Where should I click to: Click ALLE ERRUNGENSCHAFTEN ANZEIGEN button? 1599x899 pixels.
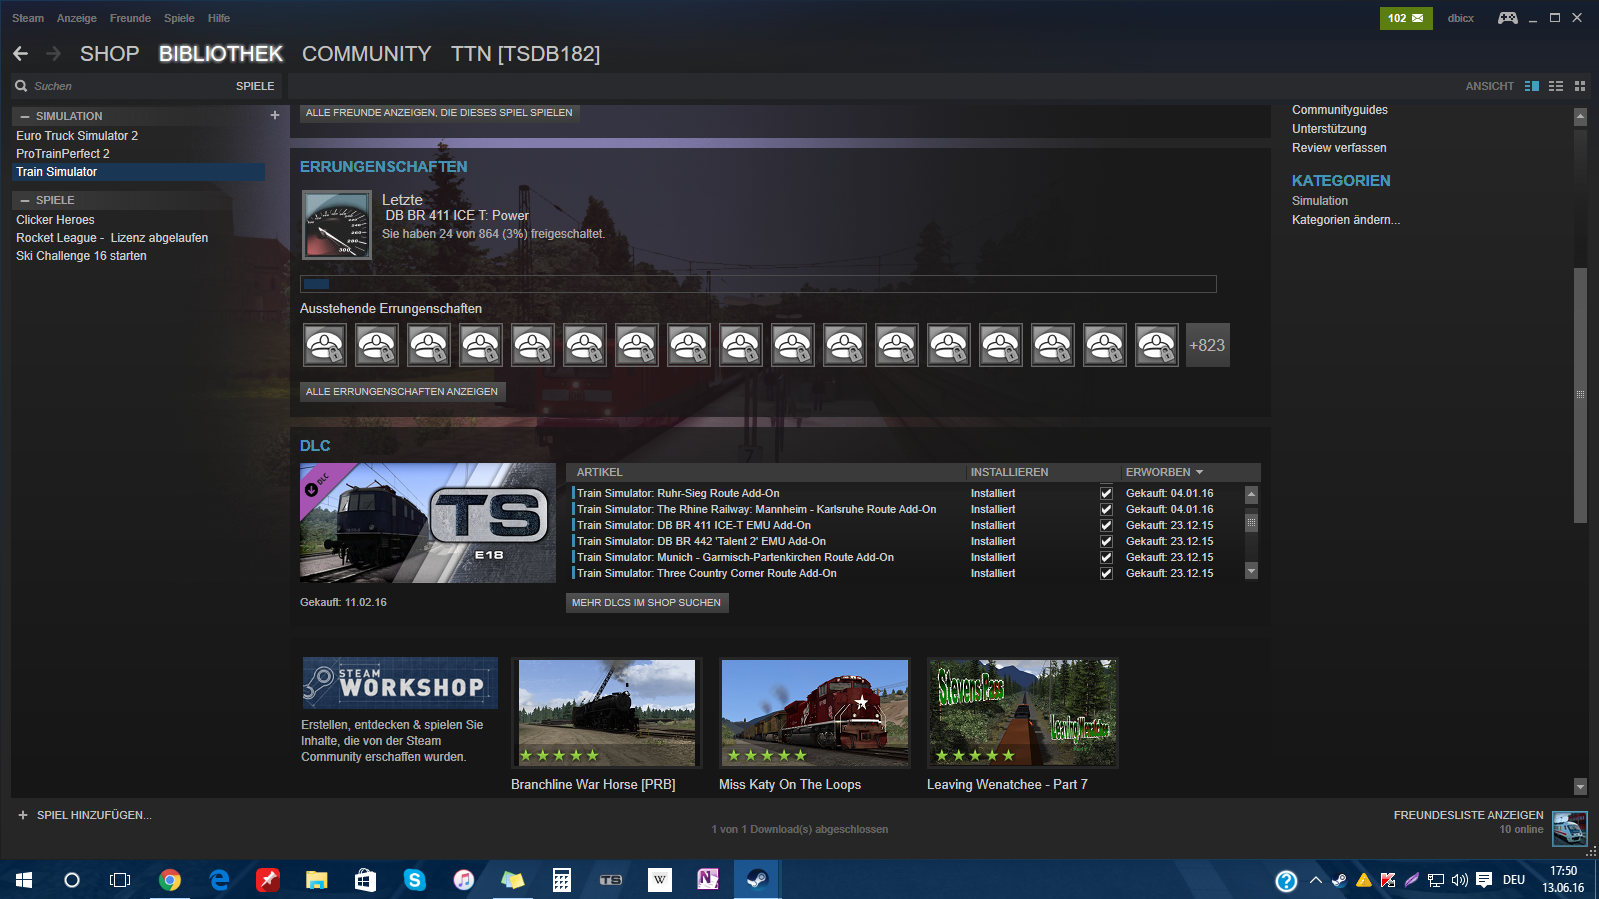point(402,392)
